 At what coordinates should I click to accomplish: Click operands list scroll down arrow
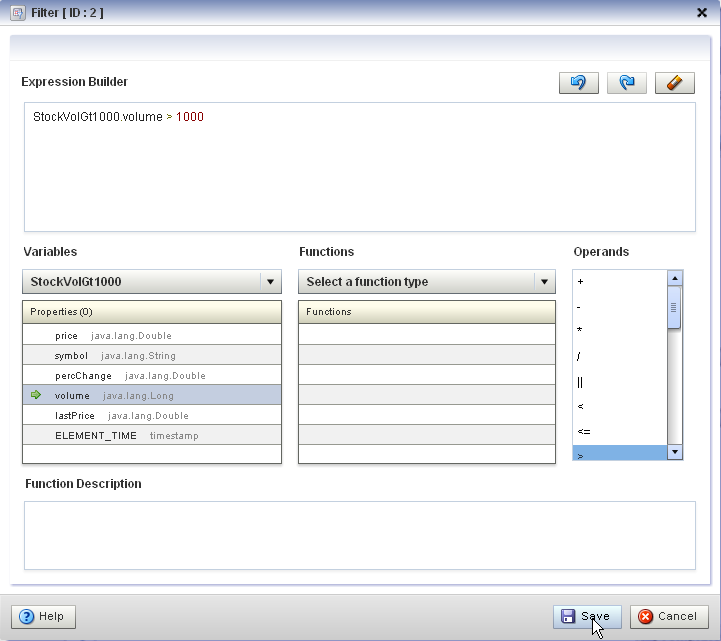(x=675, y=452)
